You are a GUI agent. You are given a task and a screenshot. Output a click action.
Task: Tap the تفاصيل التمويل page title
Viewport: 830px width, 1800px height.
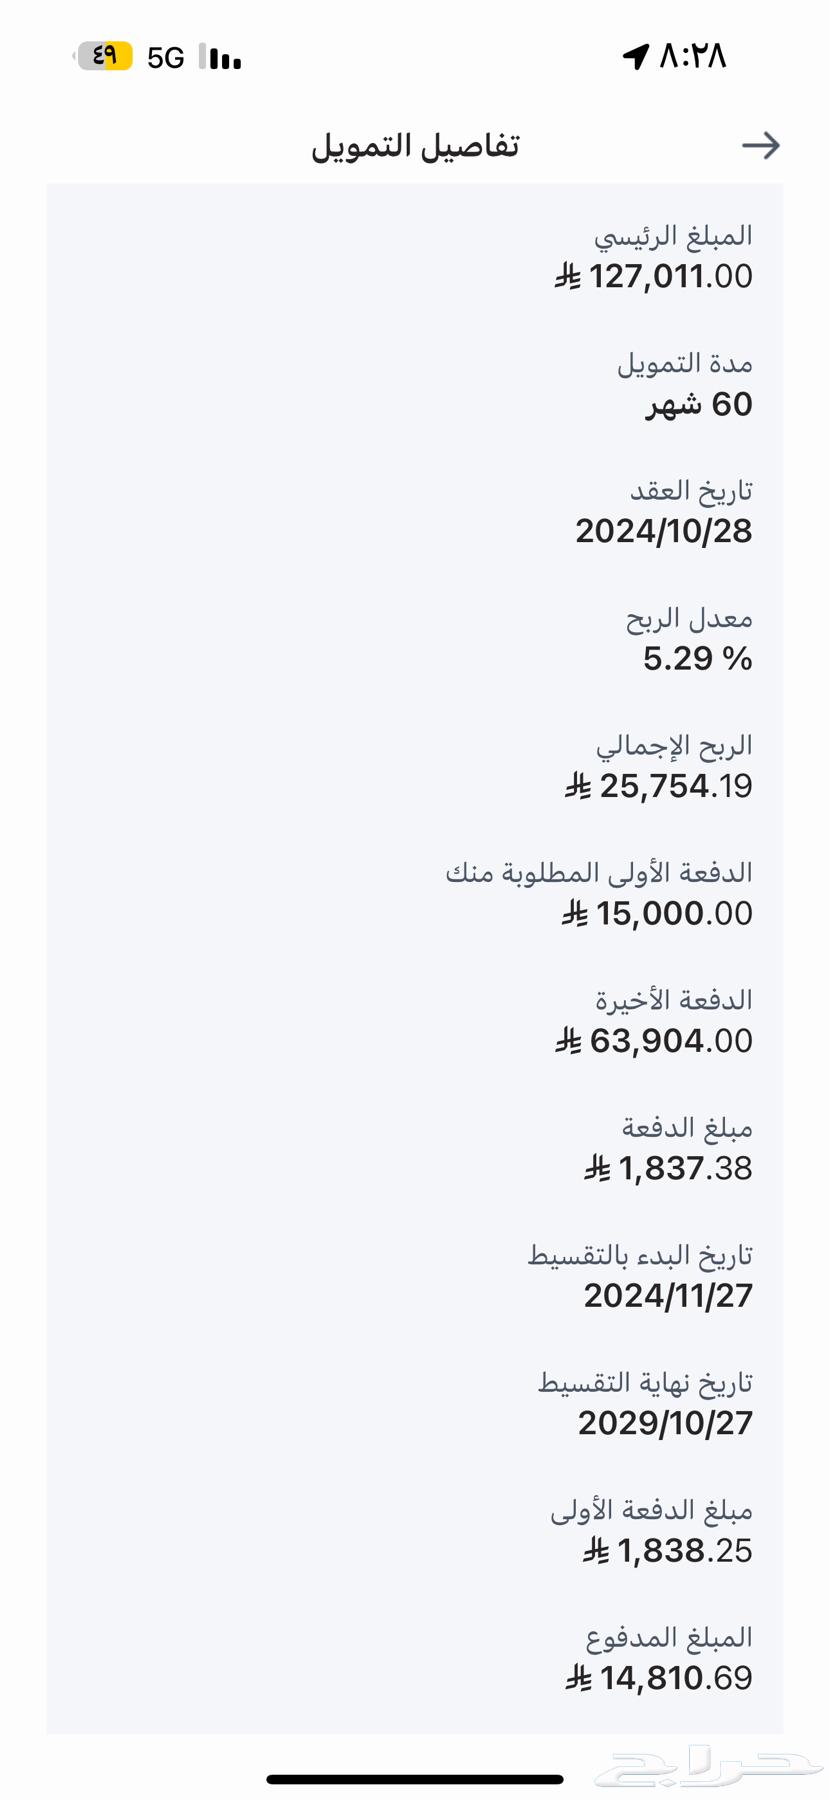tap(415, 146)
